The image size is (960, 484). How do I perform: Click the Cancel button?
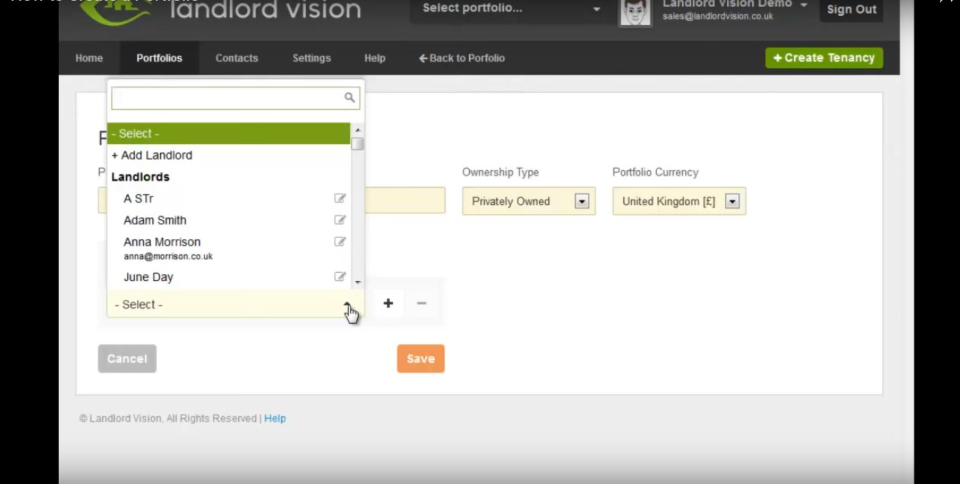click(x=127, y=359)
